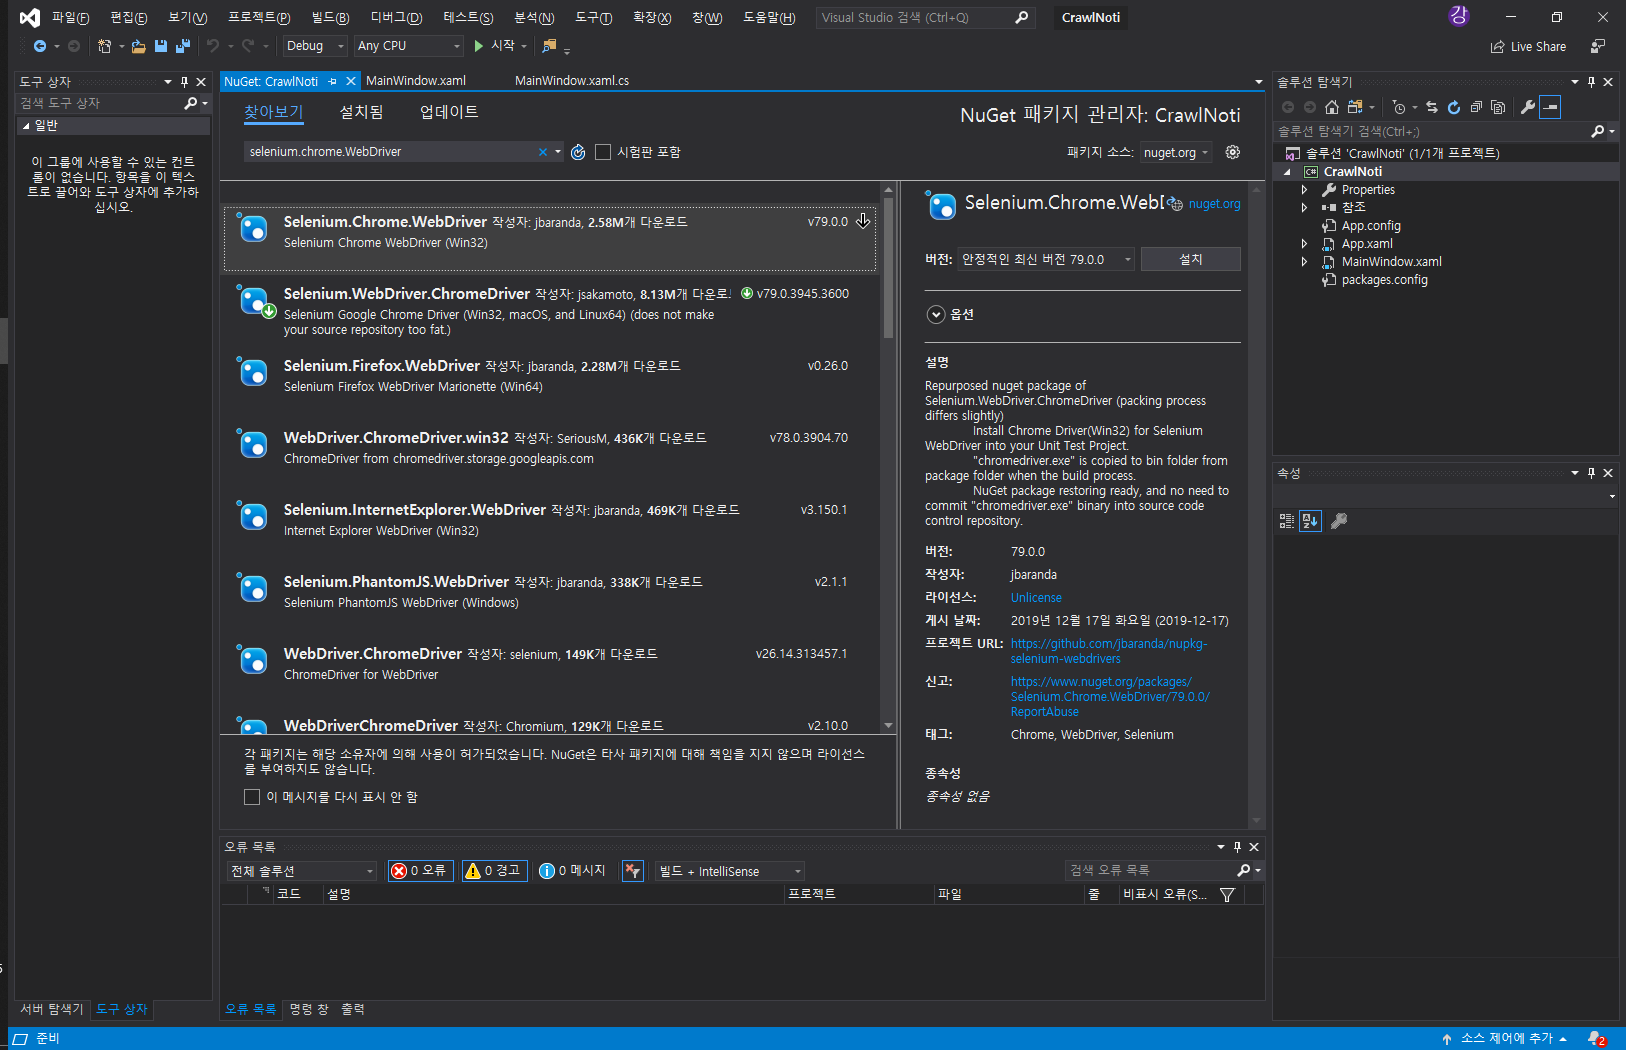Open the Build menu

click(330, 18)
